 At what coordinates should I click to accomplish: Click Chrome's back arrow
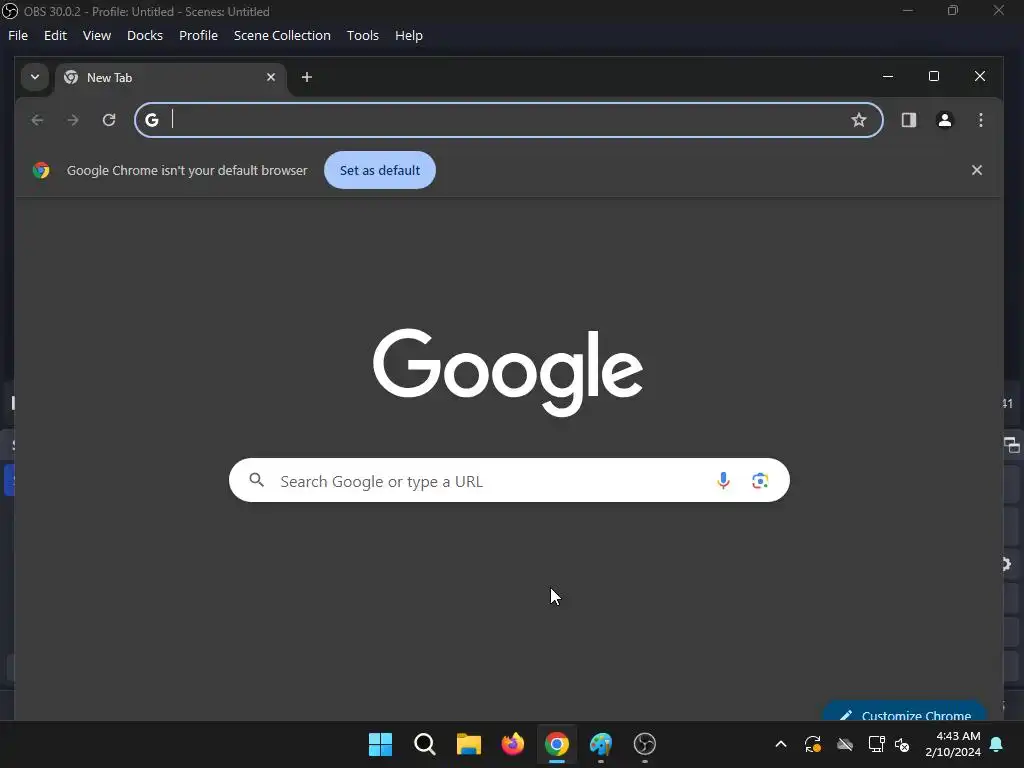coord(37,120)
